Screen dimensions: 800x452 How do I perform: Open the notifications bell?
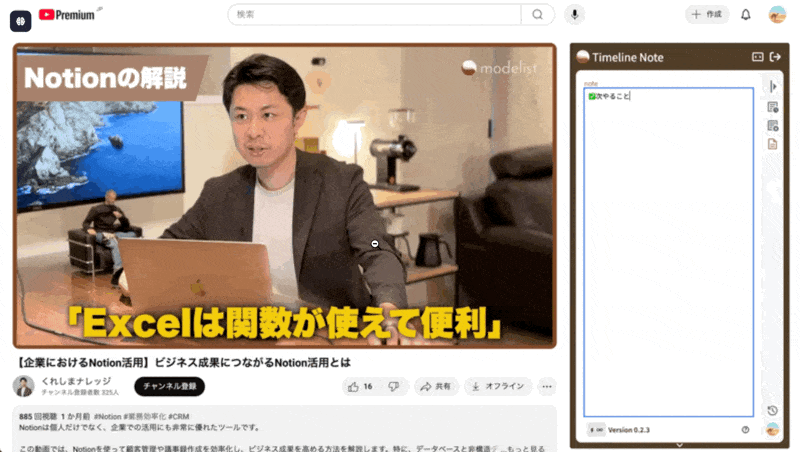click(745, 14)
